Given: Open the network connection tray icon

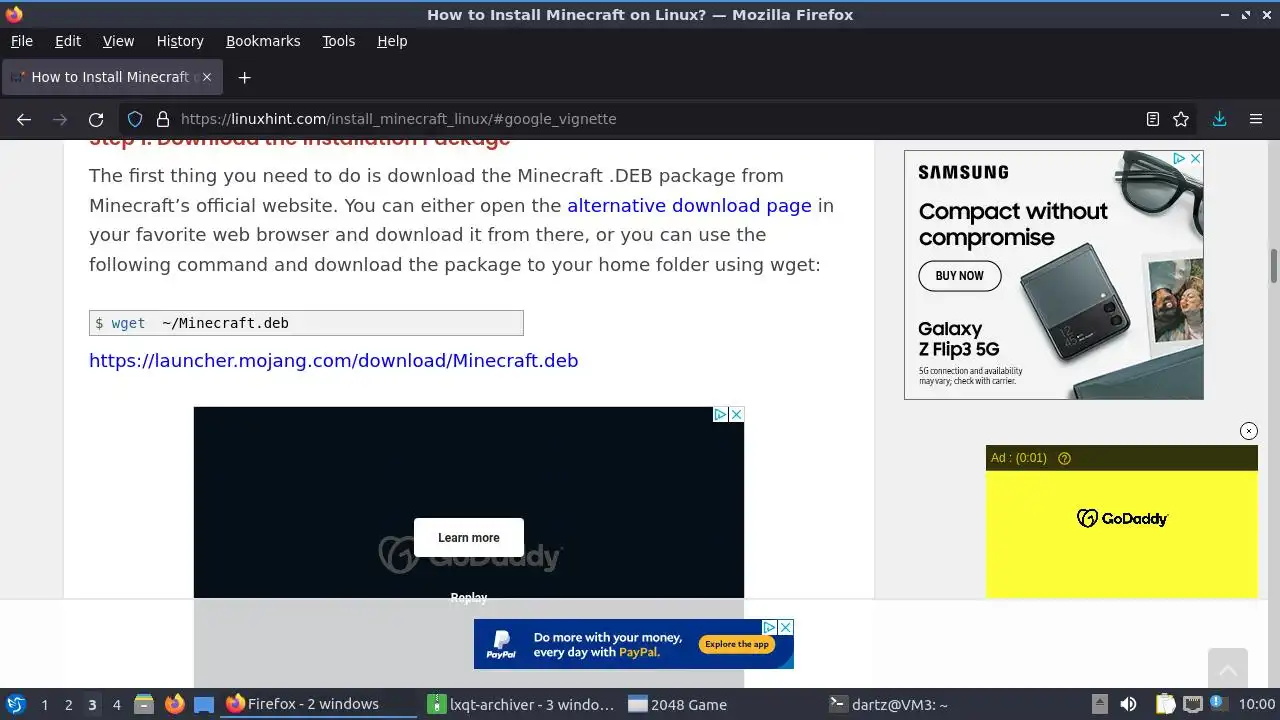Looking at the screenshot, I should 1192,704.
